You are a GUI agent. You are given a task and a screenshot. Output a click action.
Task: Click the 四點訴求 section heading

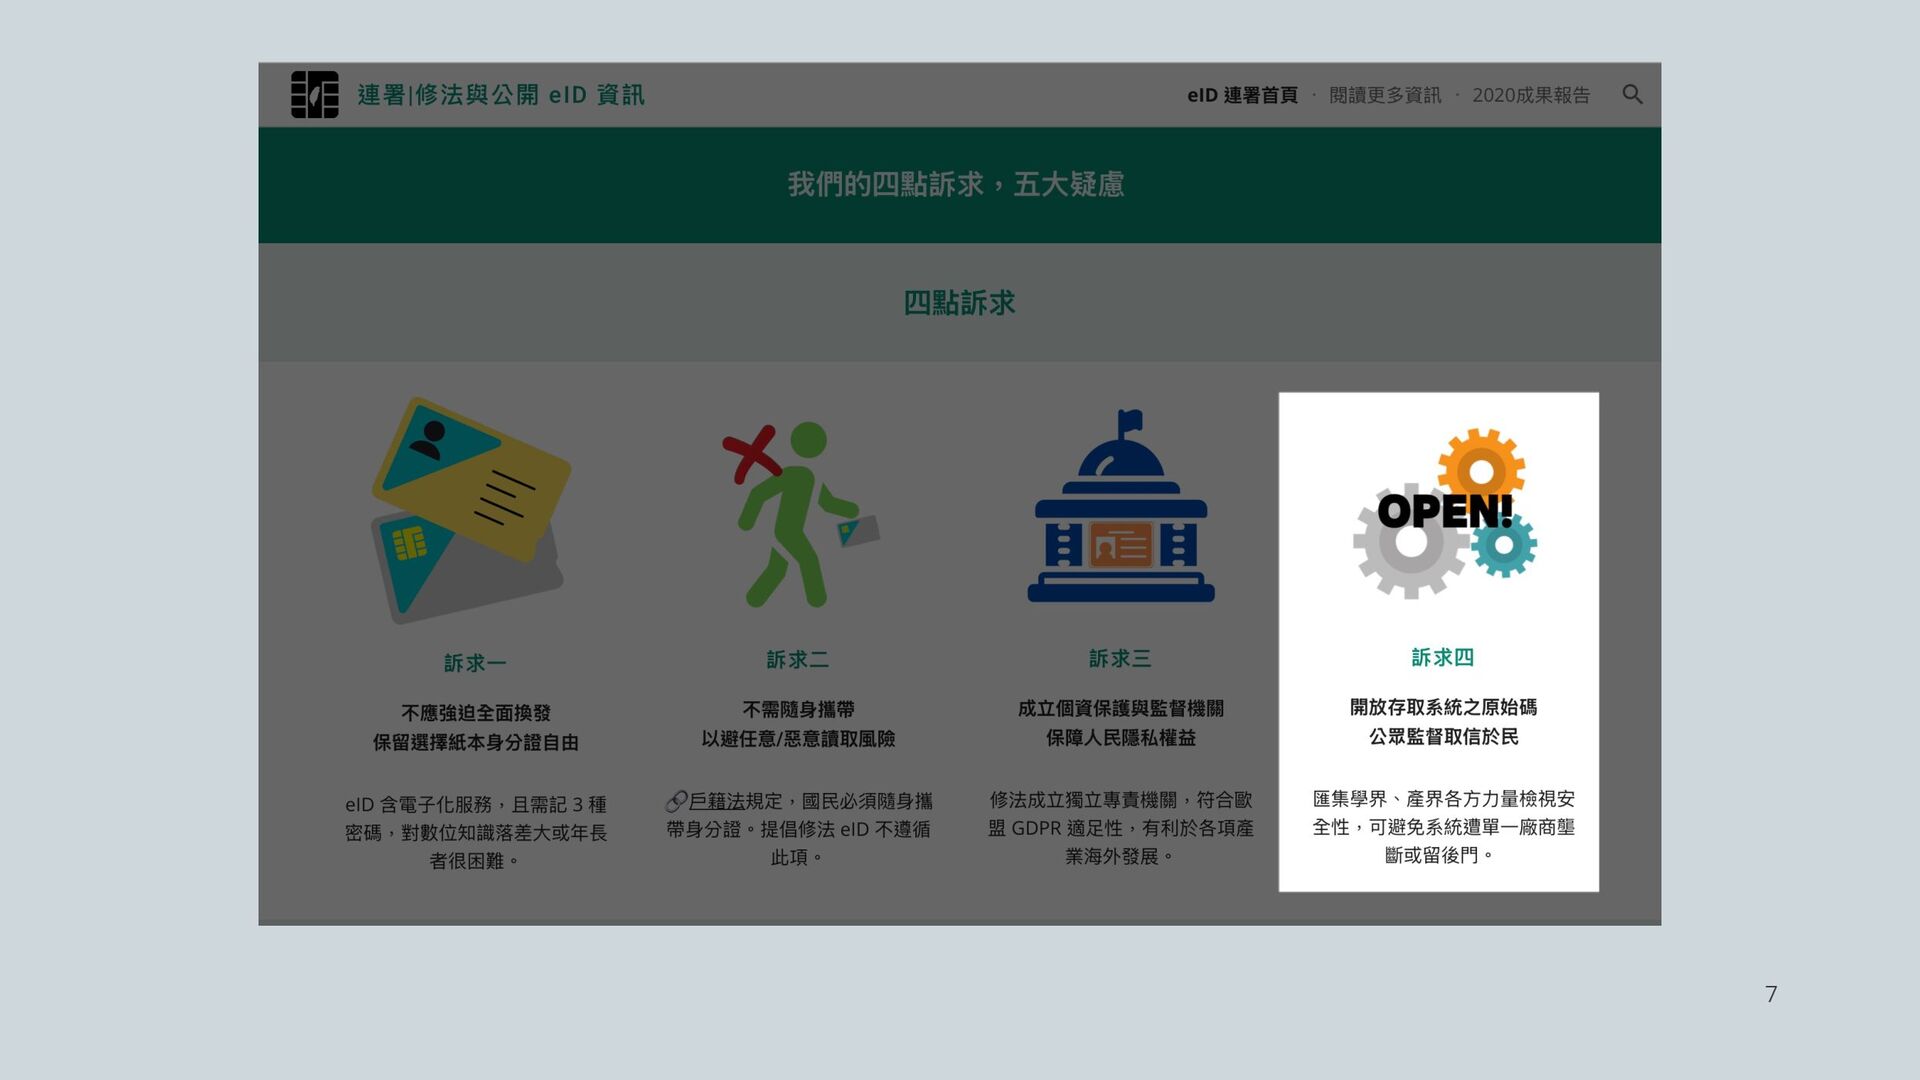click(x=959, y=303)
